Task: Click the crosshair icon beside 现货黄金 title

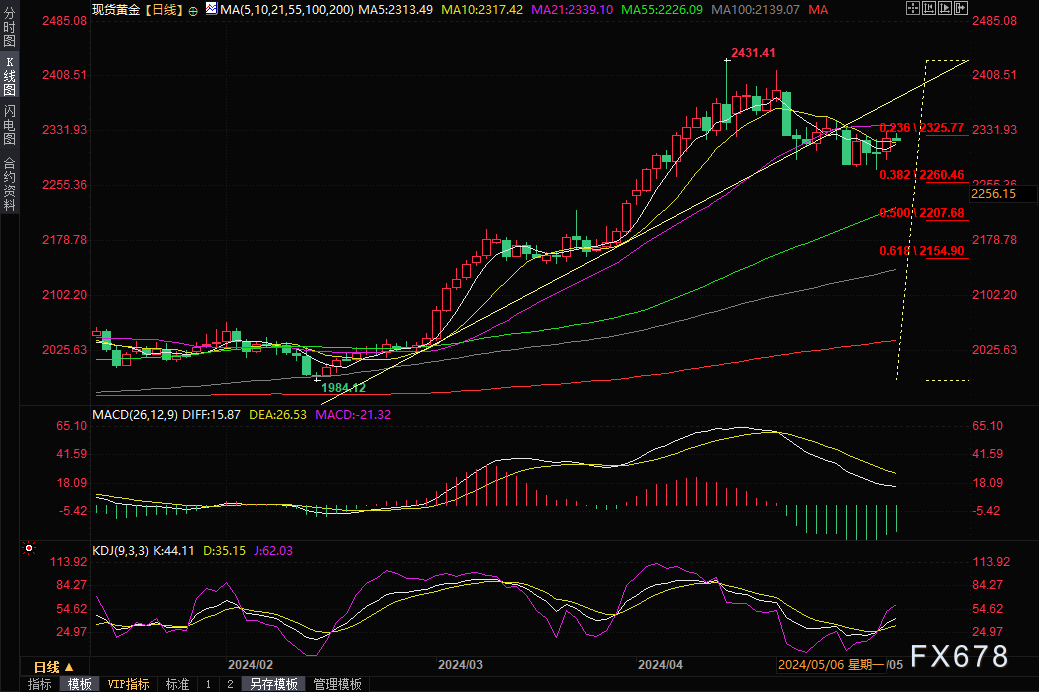Action: click(193, 9)
